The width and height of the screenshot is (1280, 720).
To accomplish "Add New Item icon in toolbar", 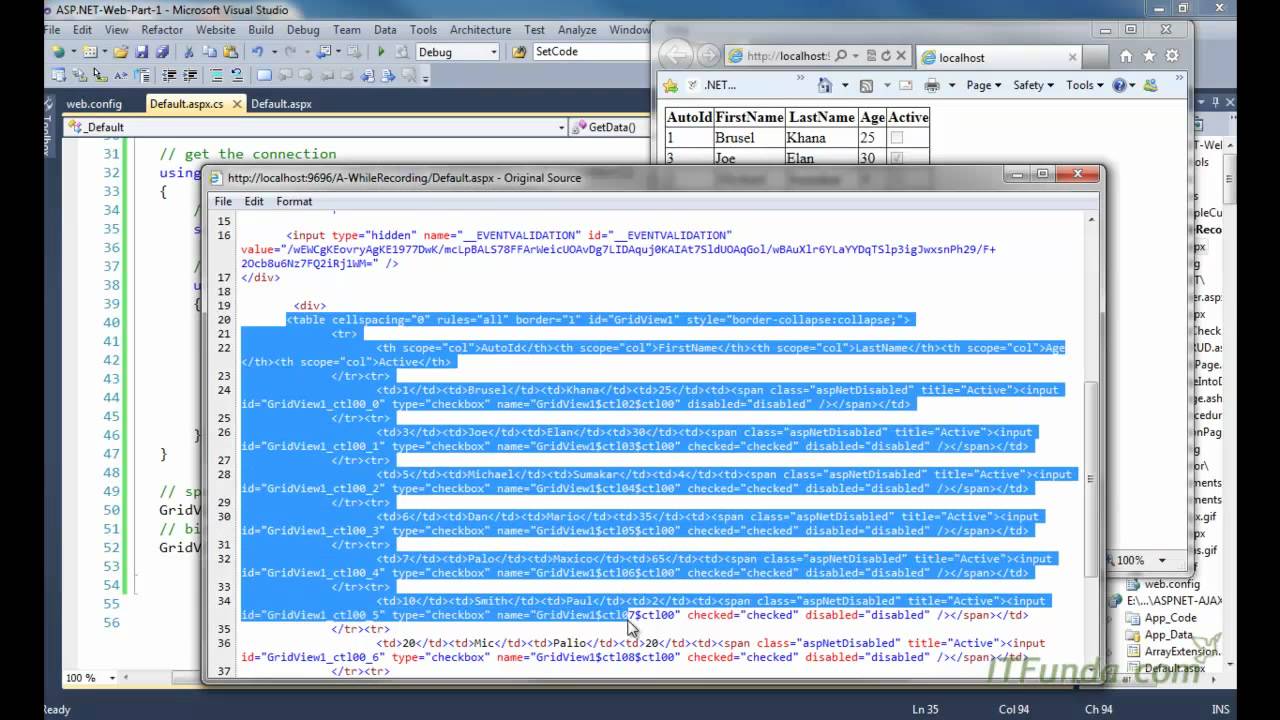I will pos(90,52).
